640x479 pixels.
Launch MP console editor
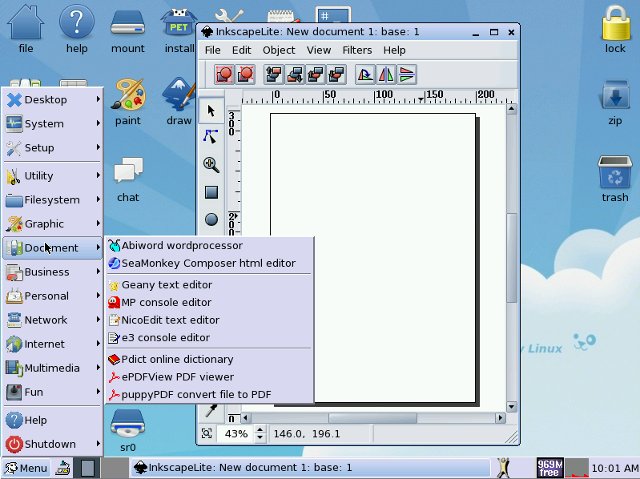[x=209, y=302]
